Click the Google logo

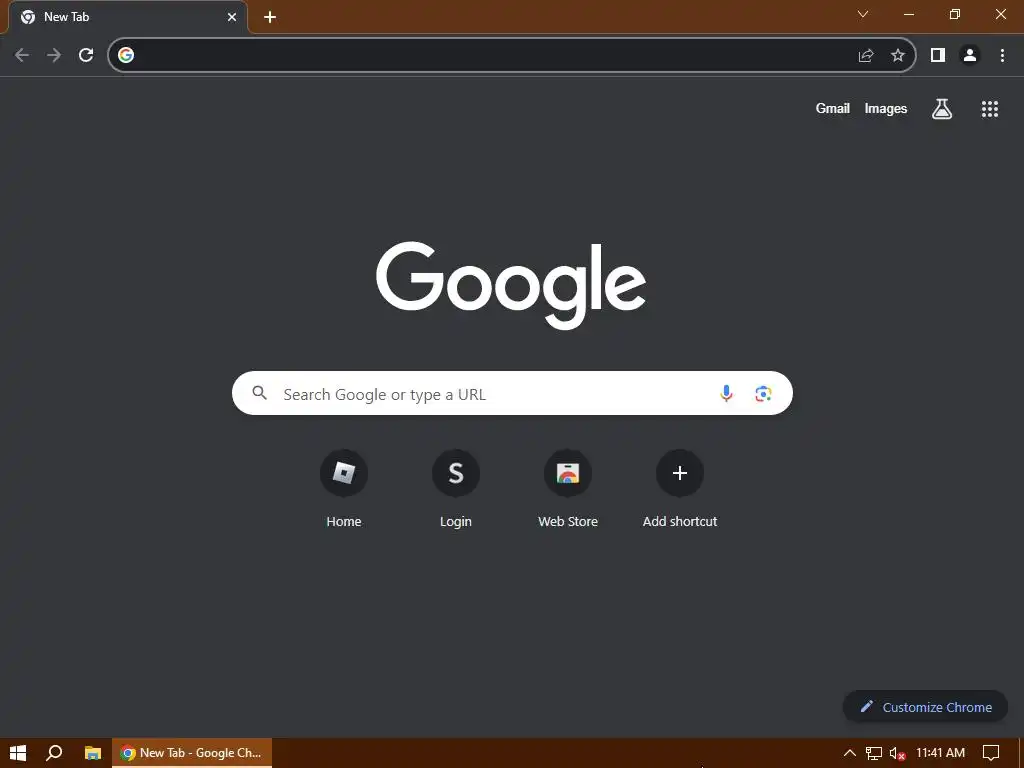(511, 285)
